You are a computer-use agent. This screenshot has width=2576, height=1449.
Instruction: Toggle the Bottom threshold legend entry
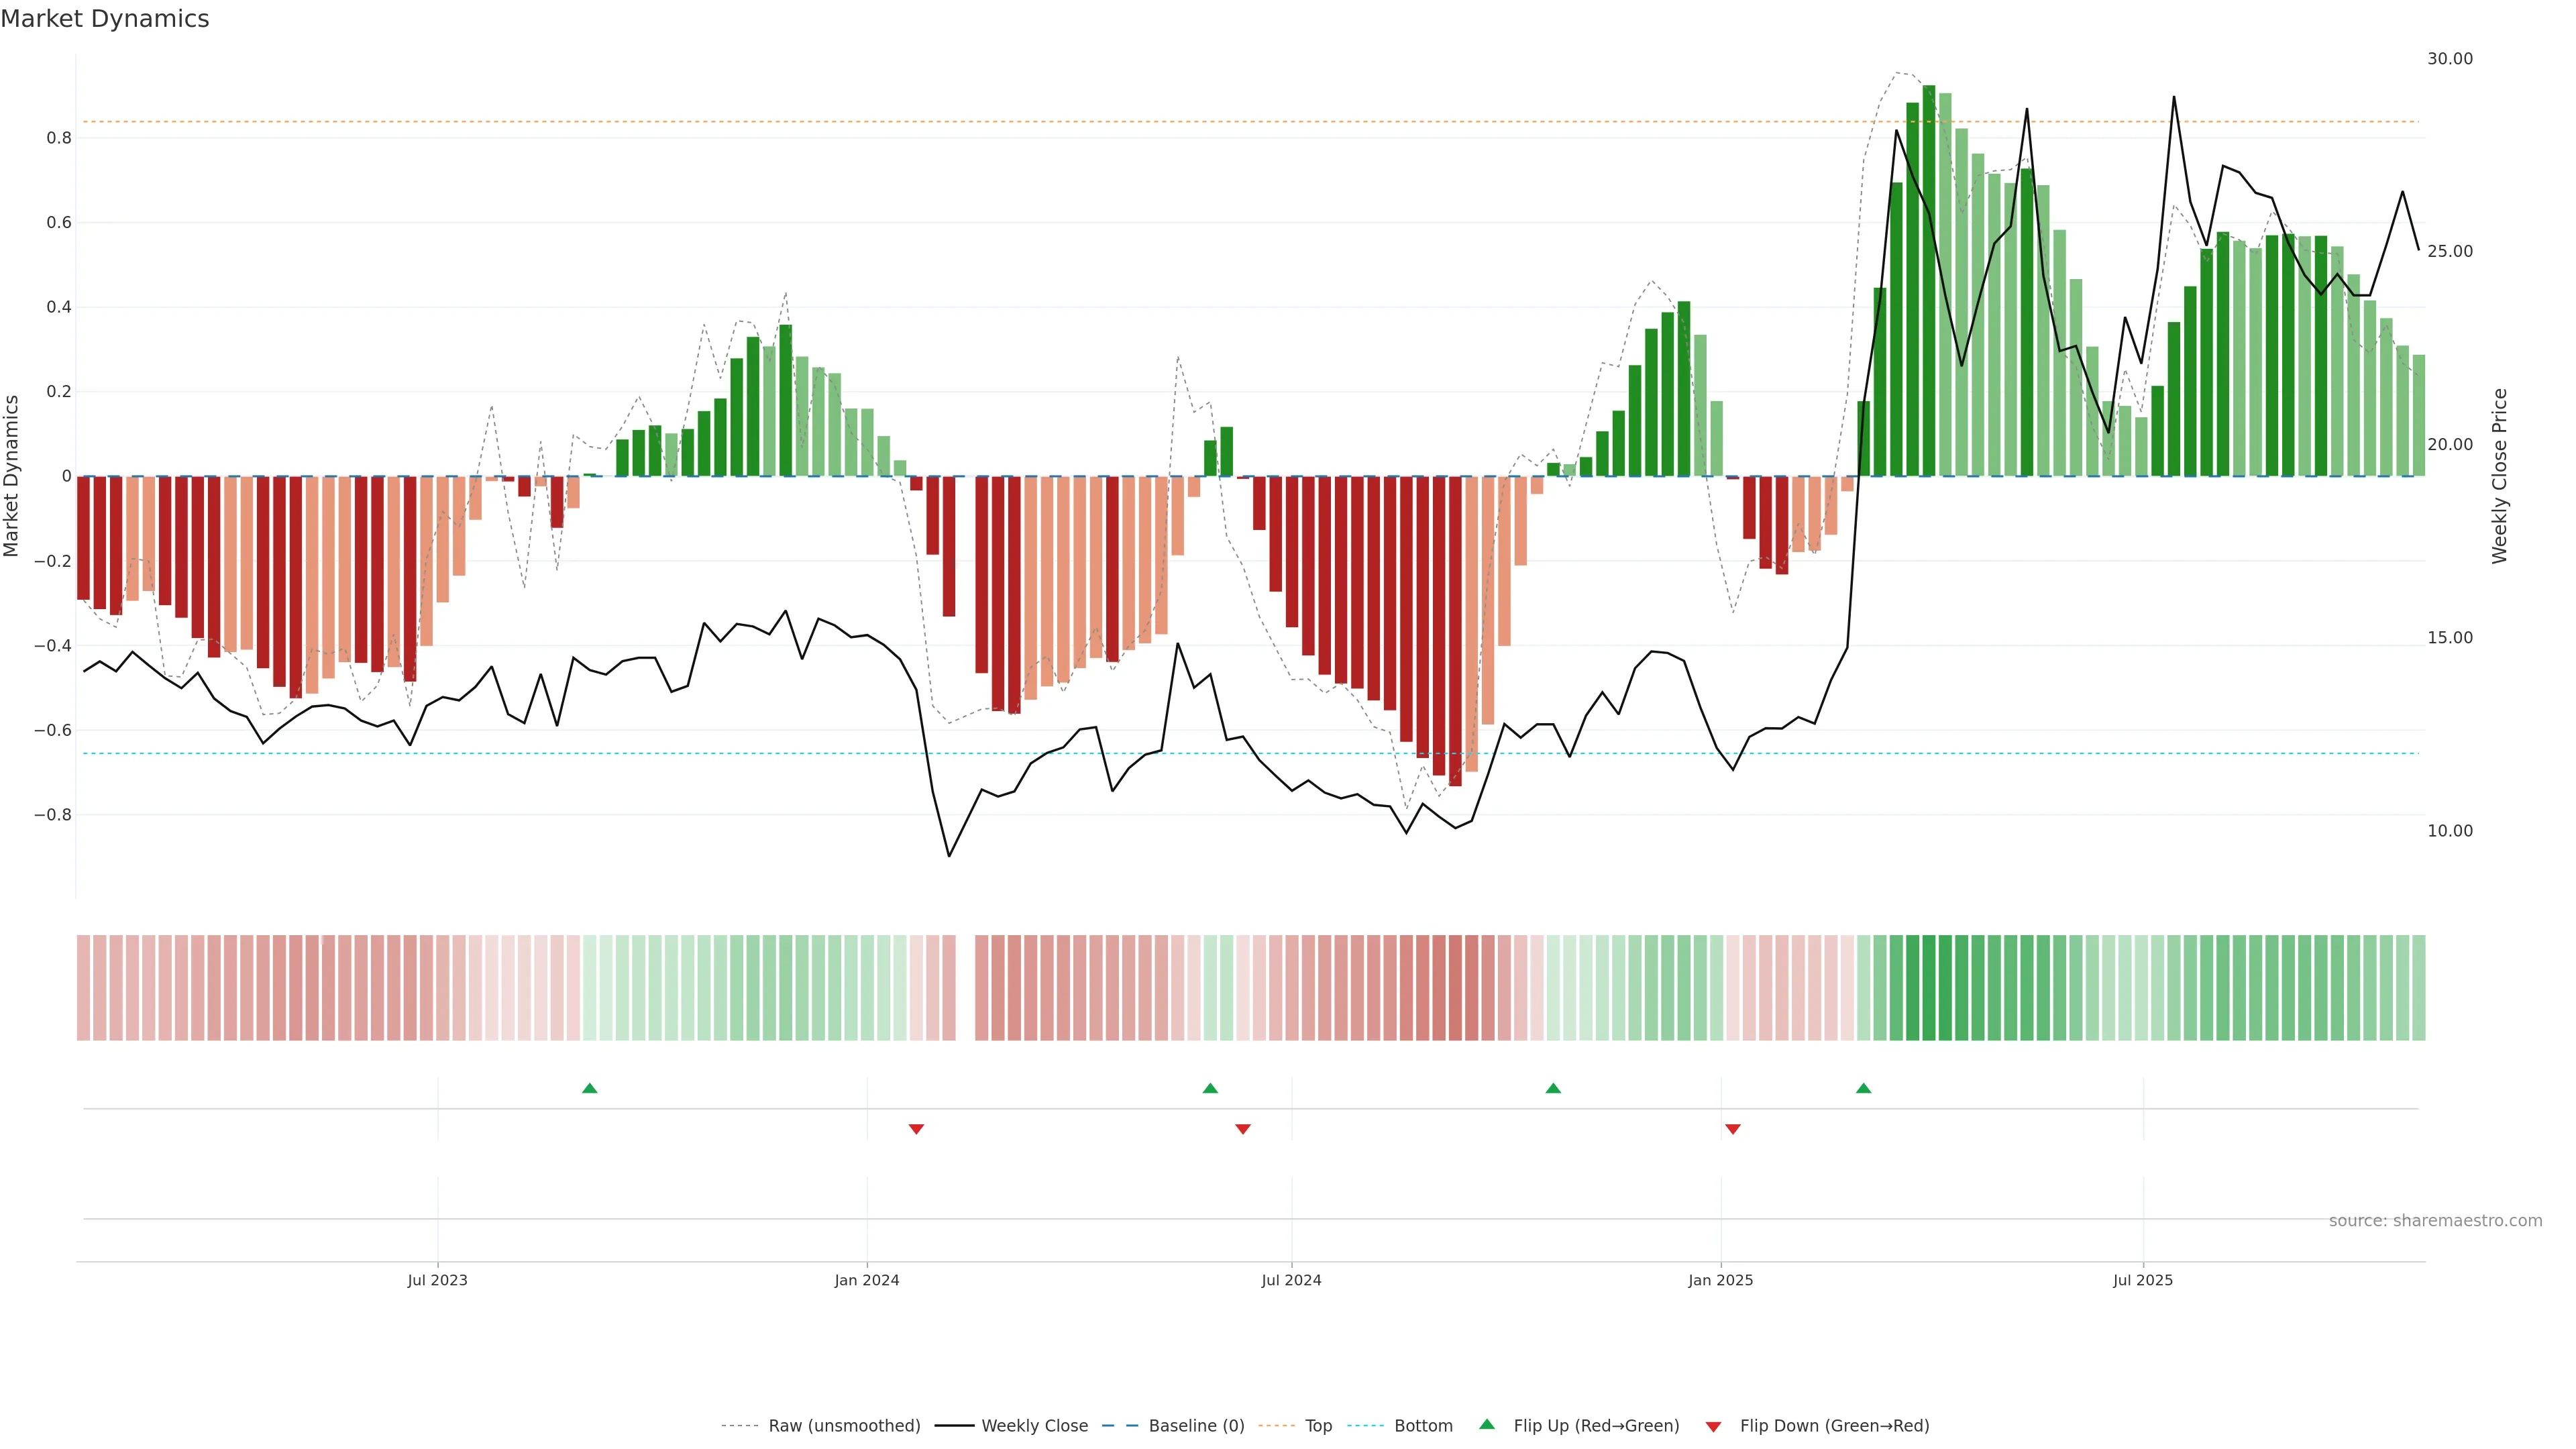coord(1423,1426)
